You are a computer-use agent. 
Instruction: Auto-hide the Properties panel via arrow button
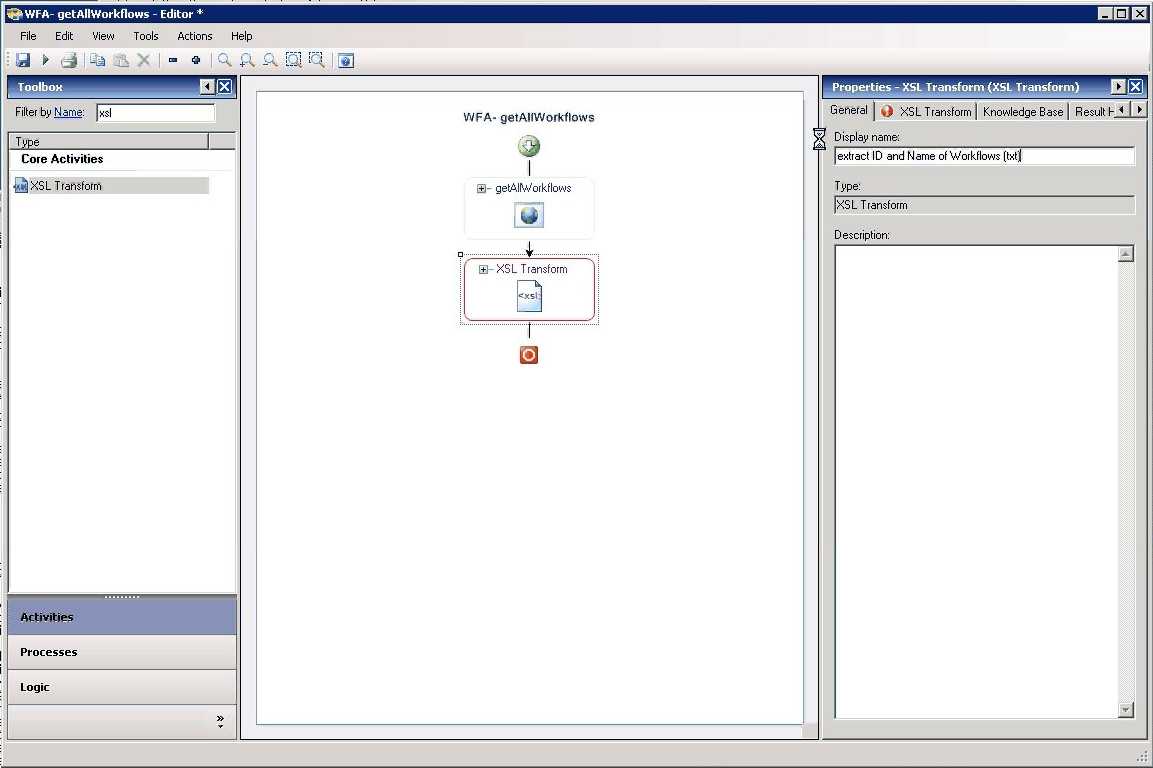[1118, 87]
